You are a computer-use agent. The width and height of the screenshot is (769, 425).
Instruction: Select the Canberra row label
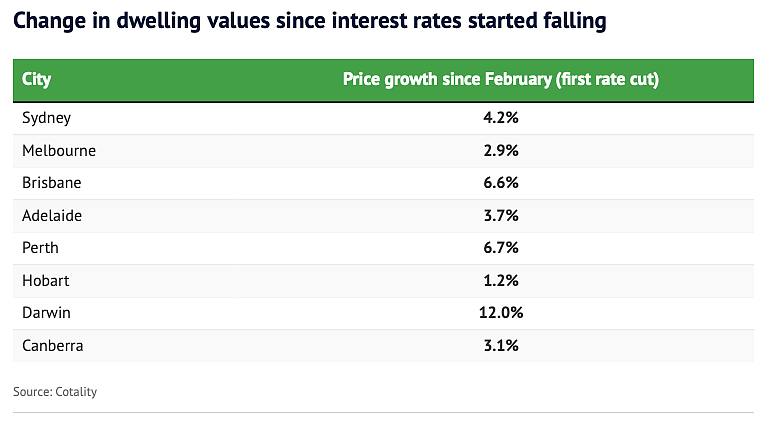click(52, 346)
